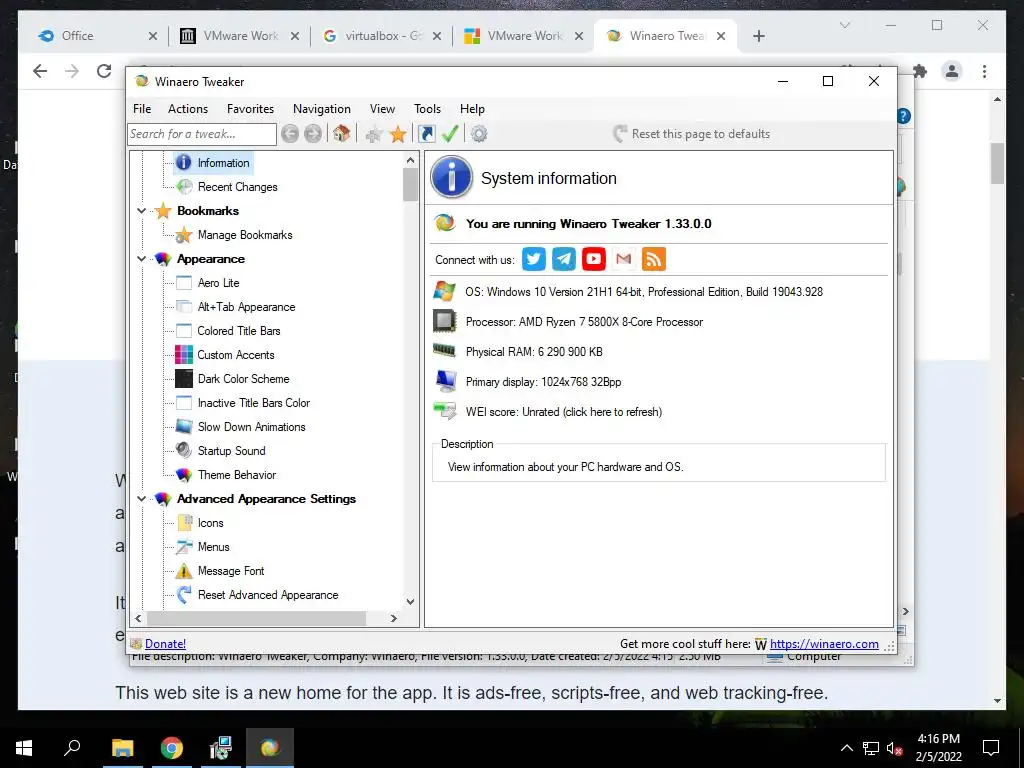Viewport: 1024px width, 768px height.
Task: Select Aero Lite in the tree
Action: [x=219, y=283]
